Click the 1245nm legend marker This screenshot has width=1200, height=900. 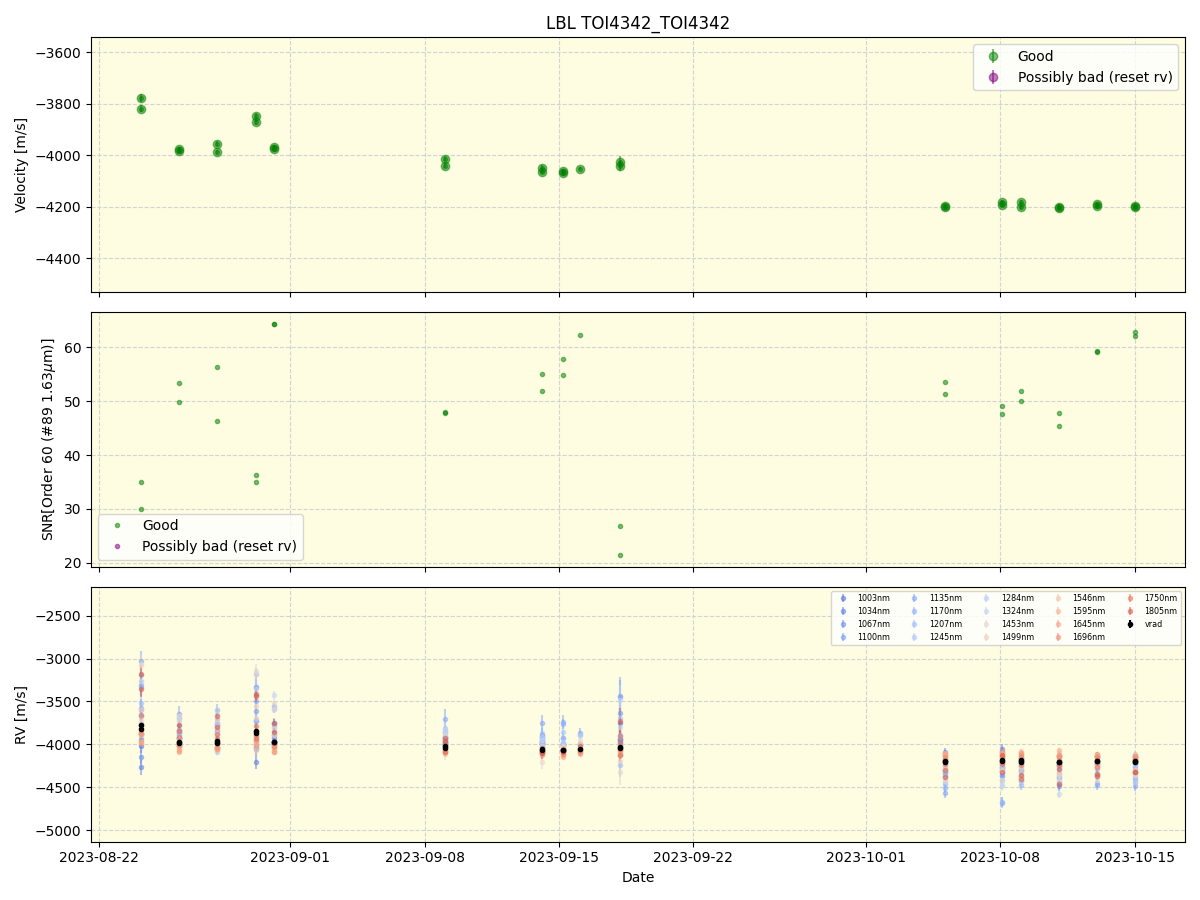[915, 637]
